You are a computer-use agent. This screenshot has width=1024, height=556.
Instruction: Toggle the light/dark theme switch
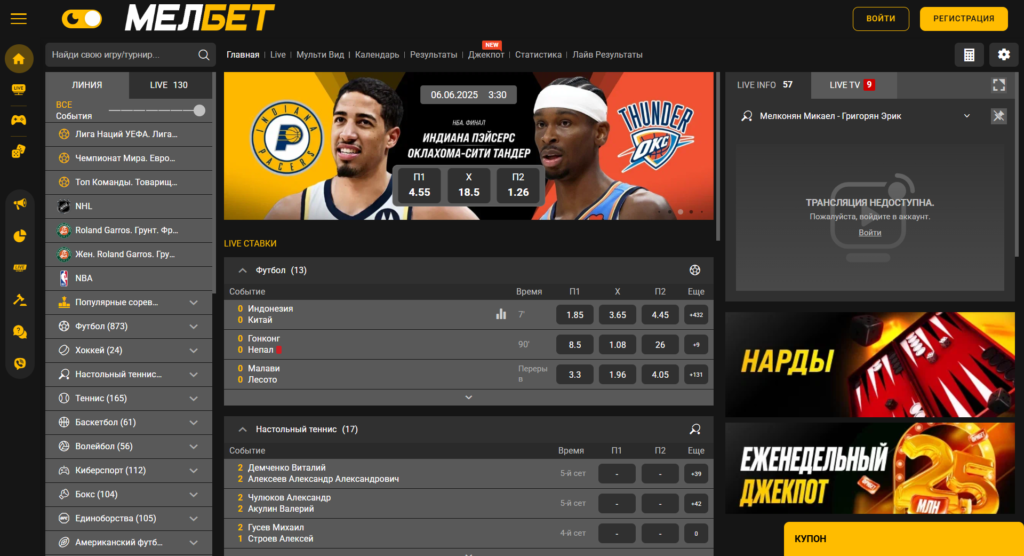82,19
